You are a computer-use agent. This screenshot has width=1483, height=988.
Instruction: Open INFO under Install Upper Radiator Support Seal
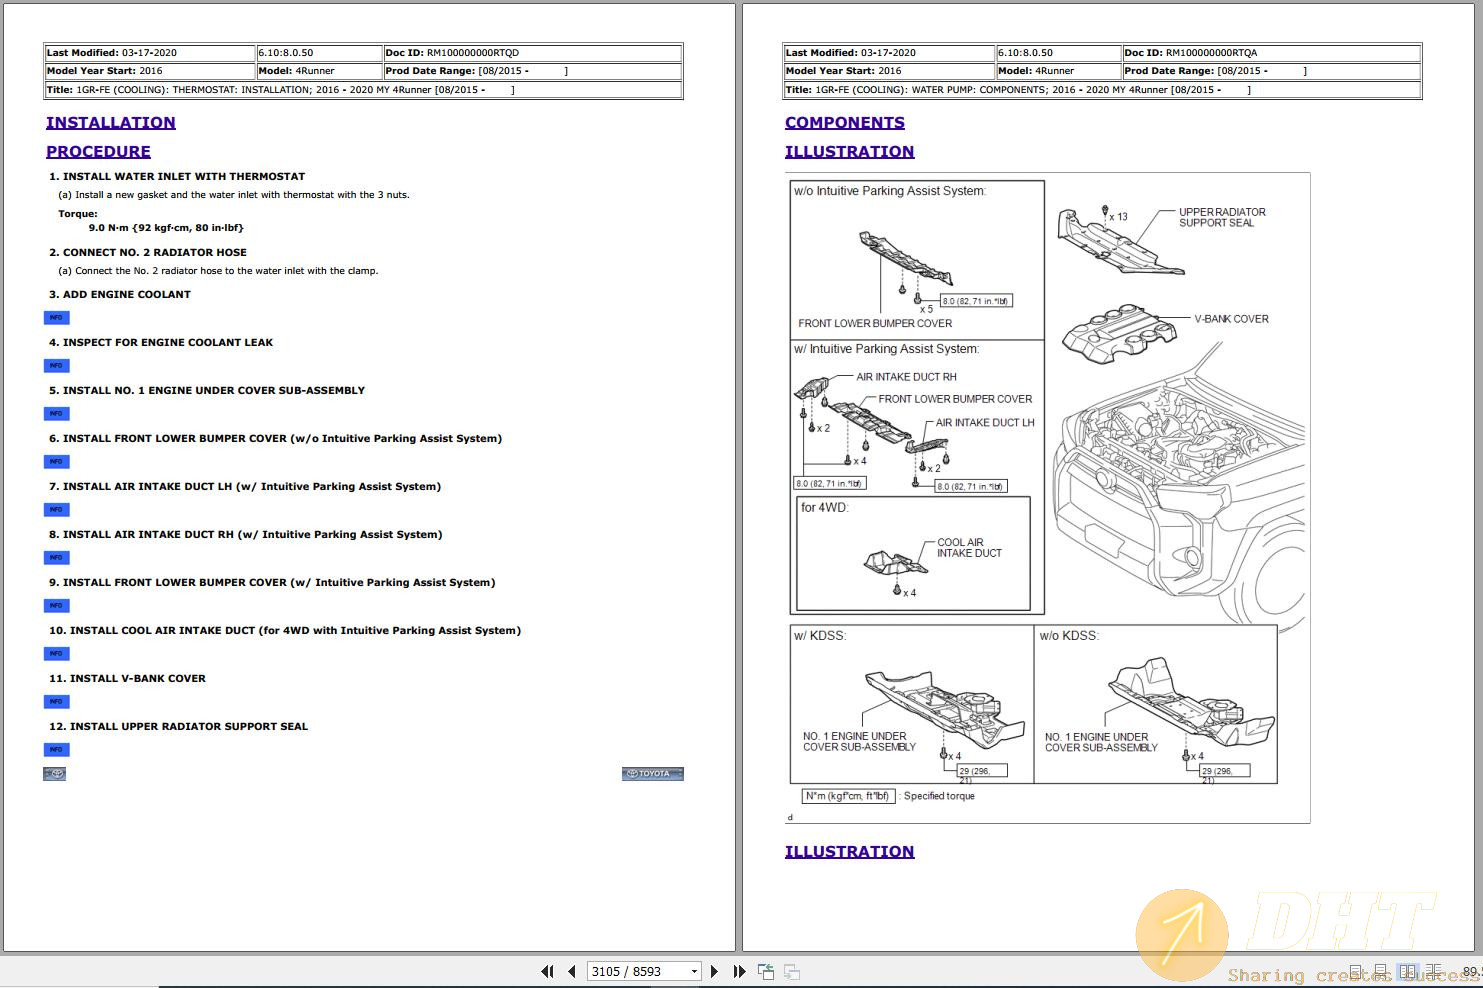click(56, 750)
